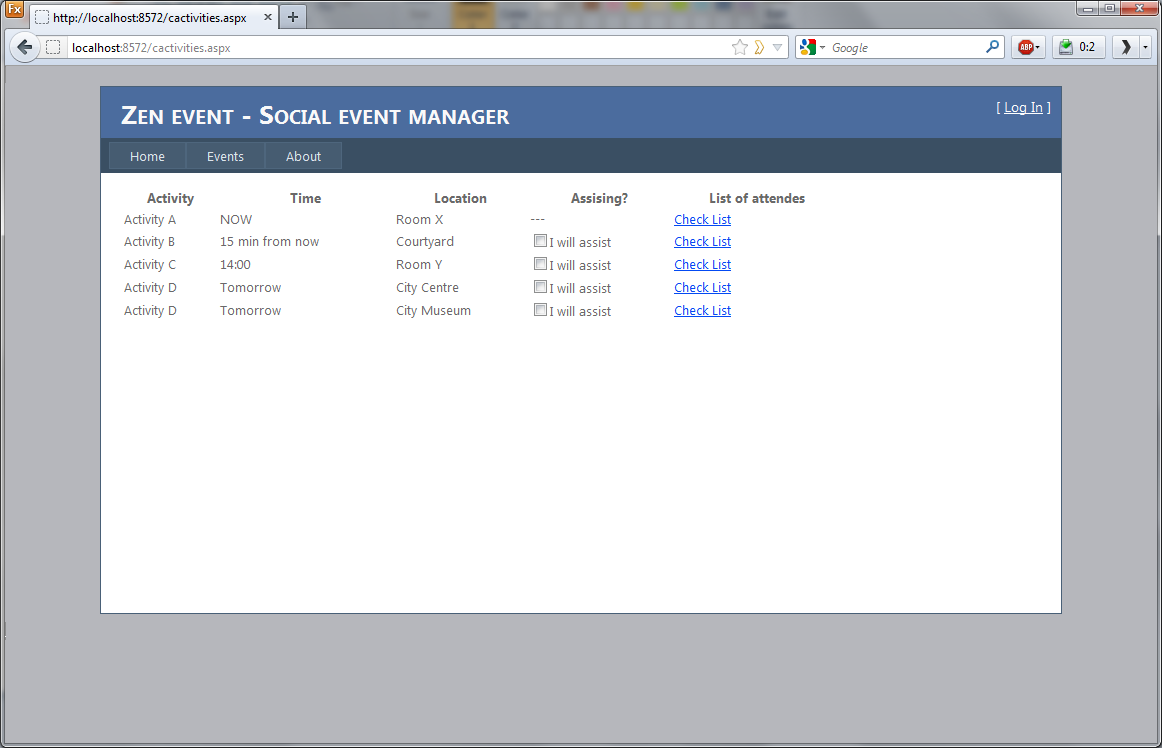Click the 'City Museum' location cell

pos(433,311)
